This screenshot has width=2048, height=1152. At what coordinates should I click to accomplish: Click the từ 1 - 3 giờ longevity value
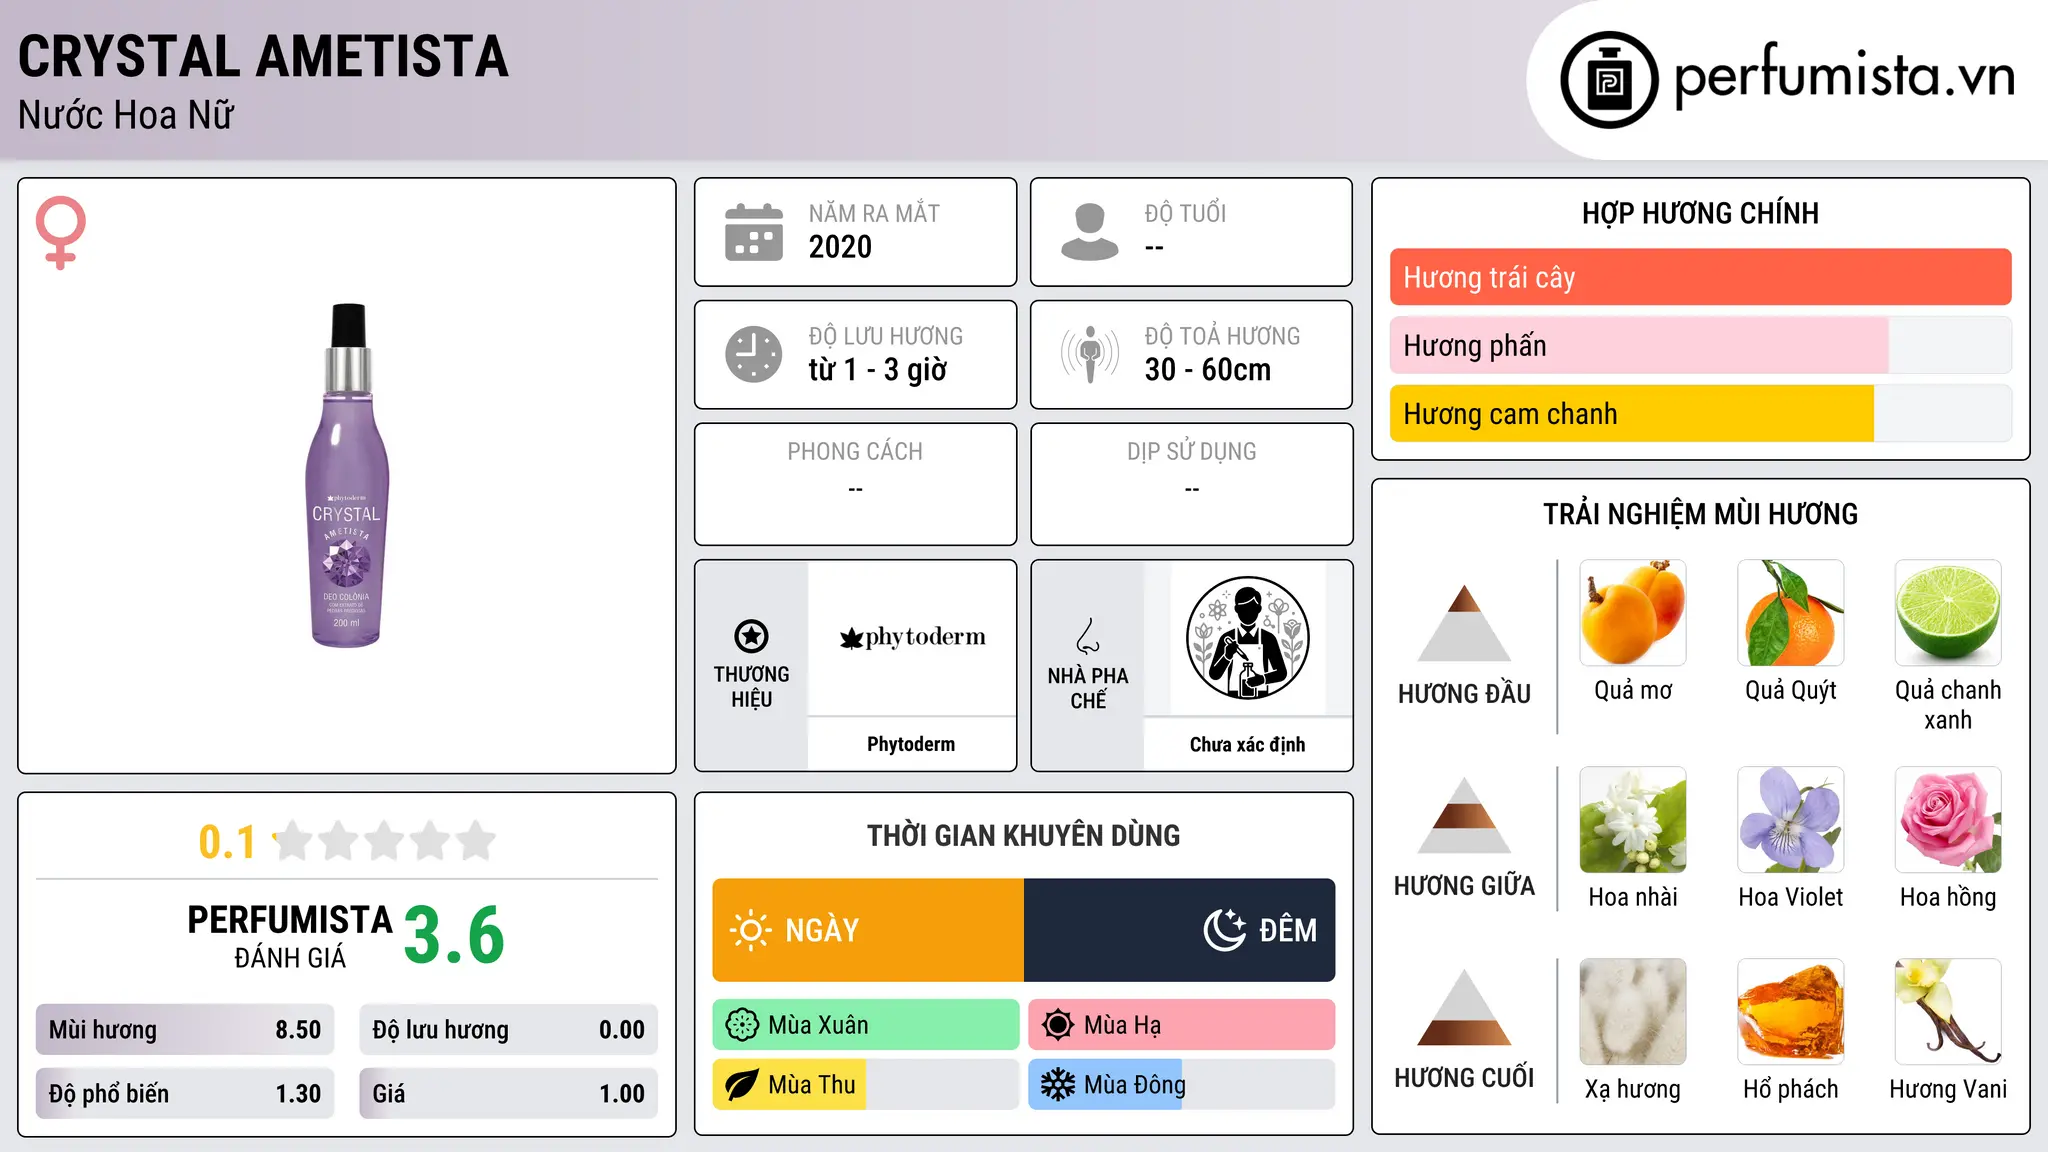coord(877,370)
